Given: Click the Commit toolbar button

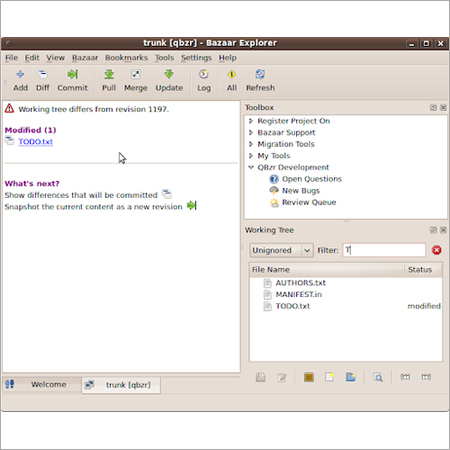Looking at the screenshot, I should [x=72, y=80].
